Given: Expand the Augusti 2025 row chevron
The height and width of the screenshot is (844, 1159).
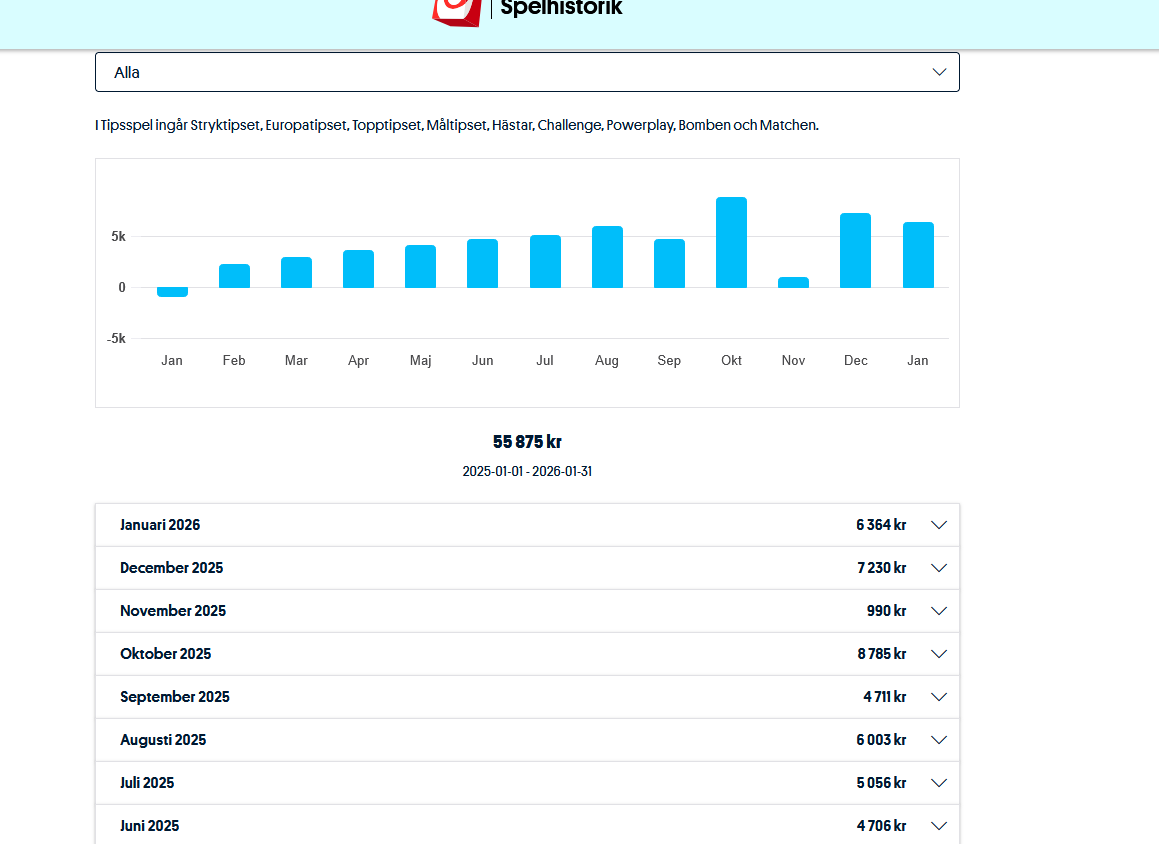Looking at the screenshot, I should [938, 740].
